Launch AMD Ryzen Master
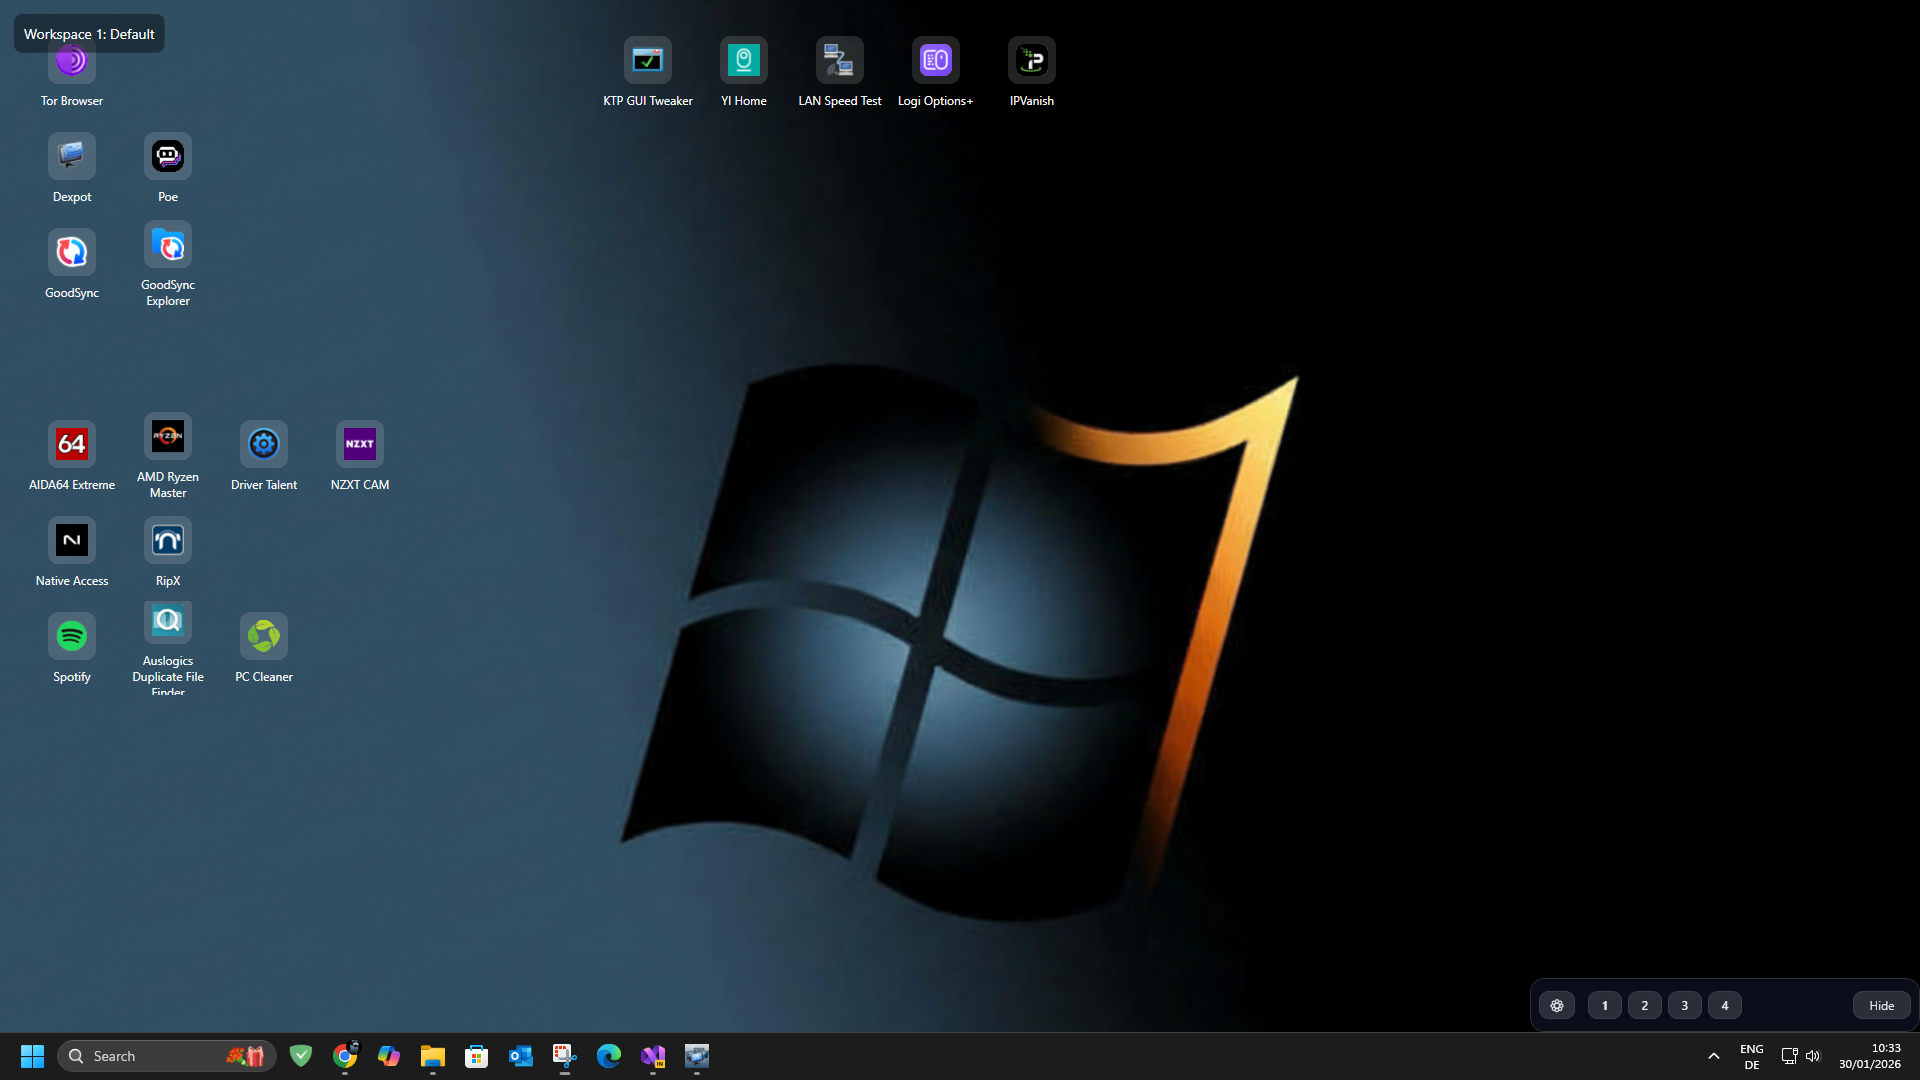This screenshot has height=1080, width=1920. pos(167,436)
